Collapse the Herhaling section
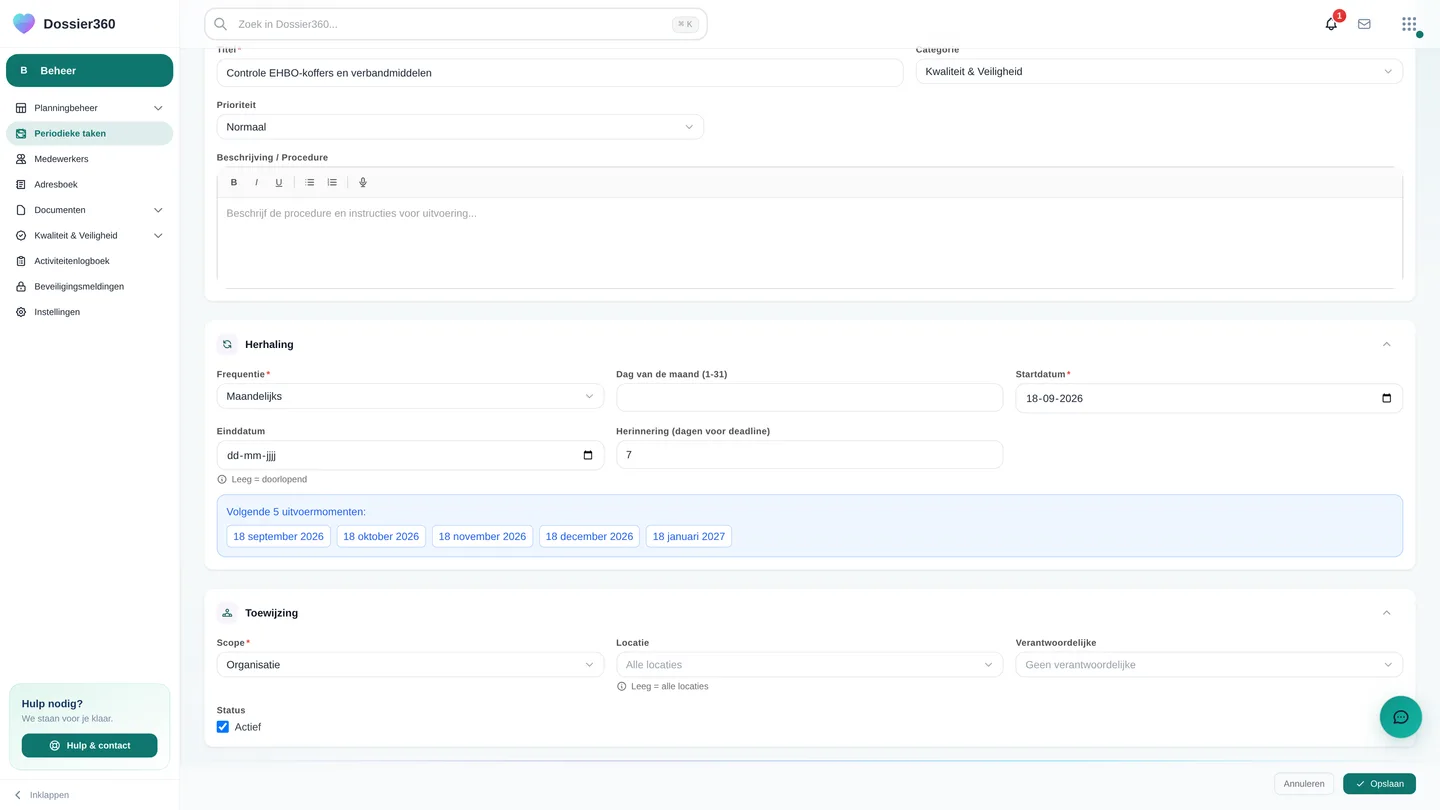1440x810 pixels. 1386,344
